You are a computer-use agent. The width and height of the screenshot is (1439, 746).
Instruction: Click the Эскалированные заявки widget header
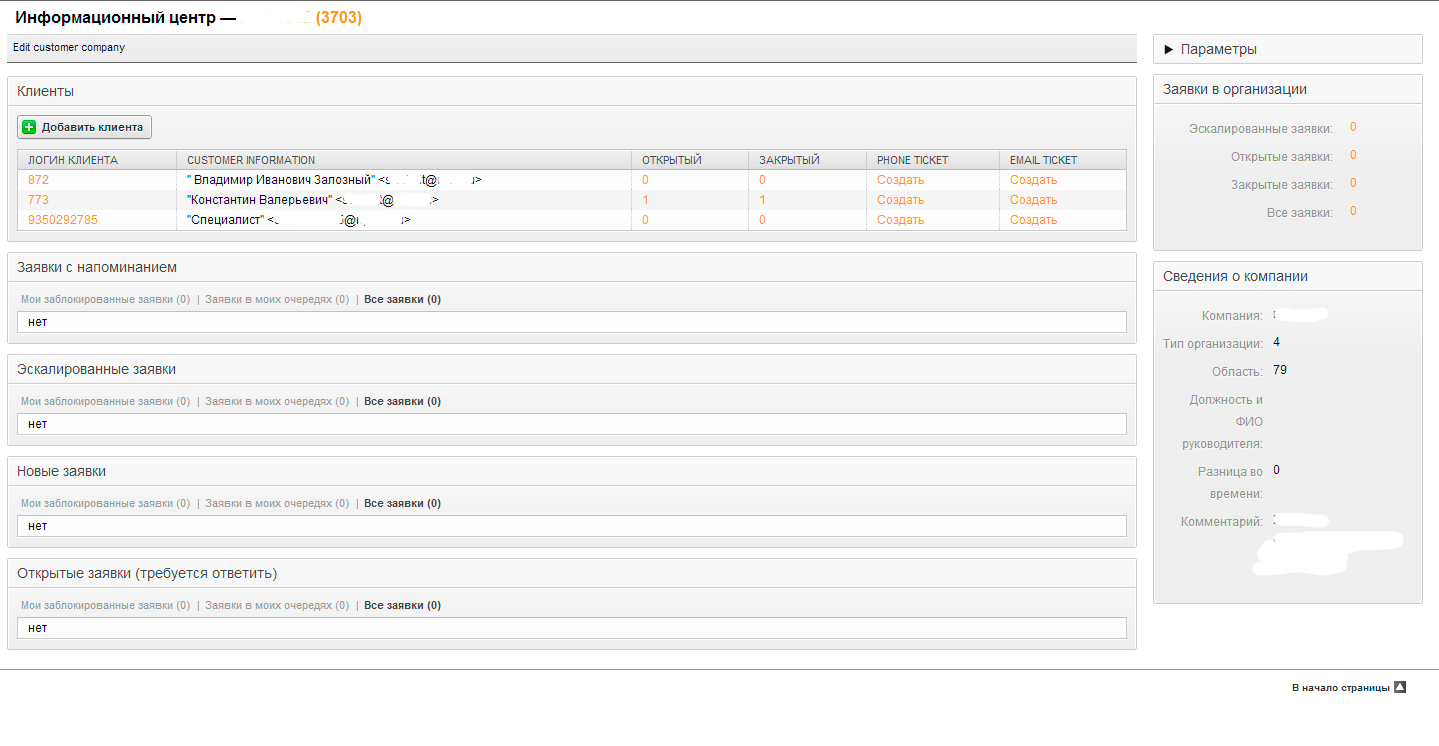coord(572,369)
